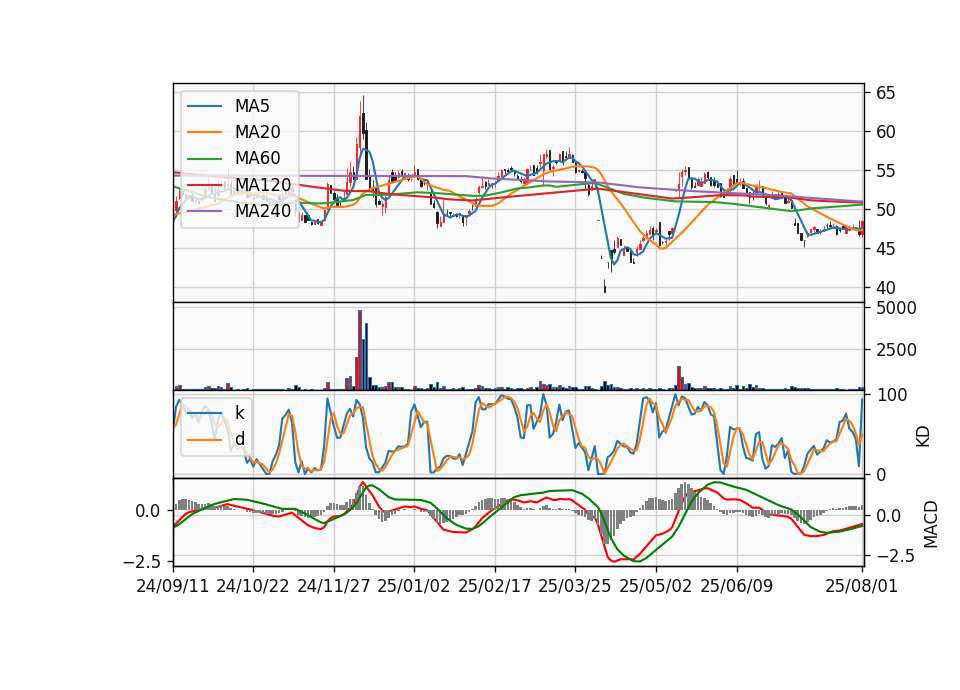Click the lowest candlestick near 40
This screenshot has width=960, height=690.
click(x=605, y=286)
